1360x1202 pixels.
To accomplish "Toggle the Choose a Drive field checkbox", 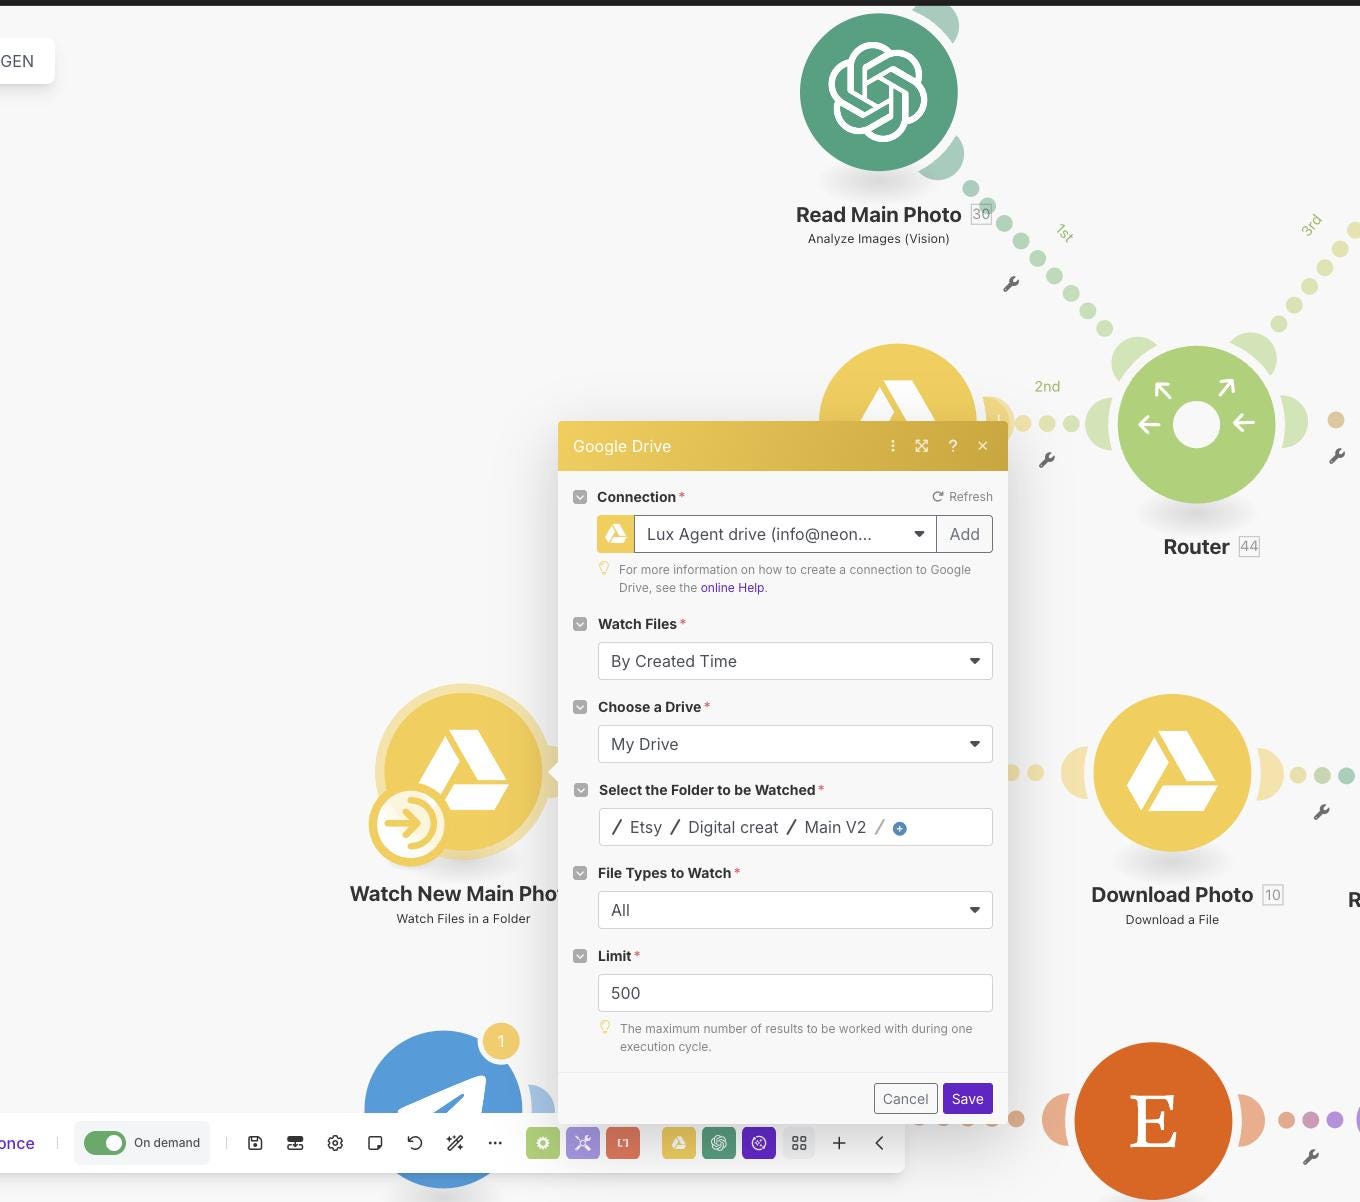I will [580, 707].
